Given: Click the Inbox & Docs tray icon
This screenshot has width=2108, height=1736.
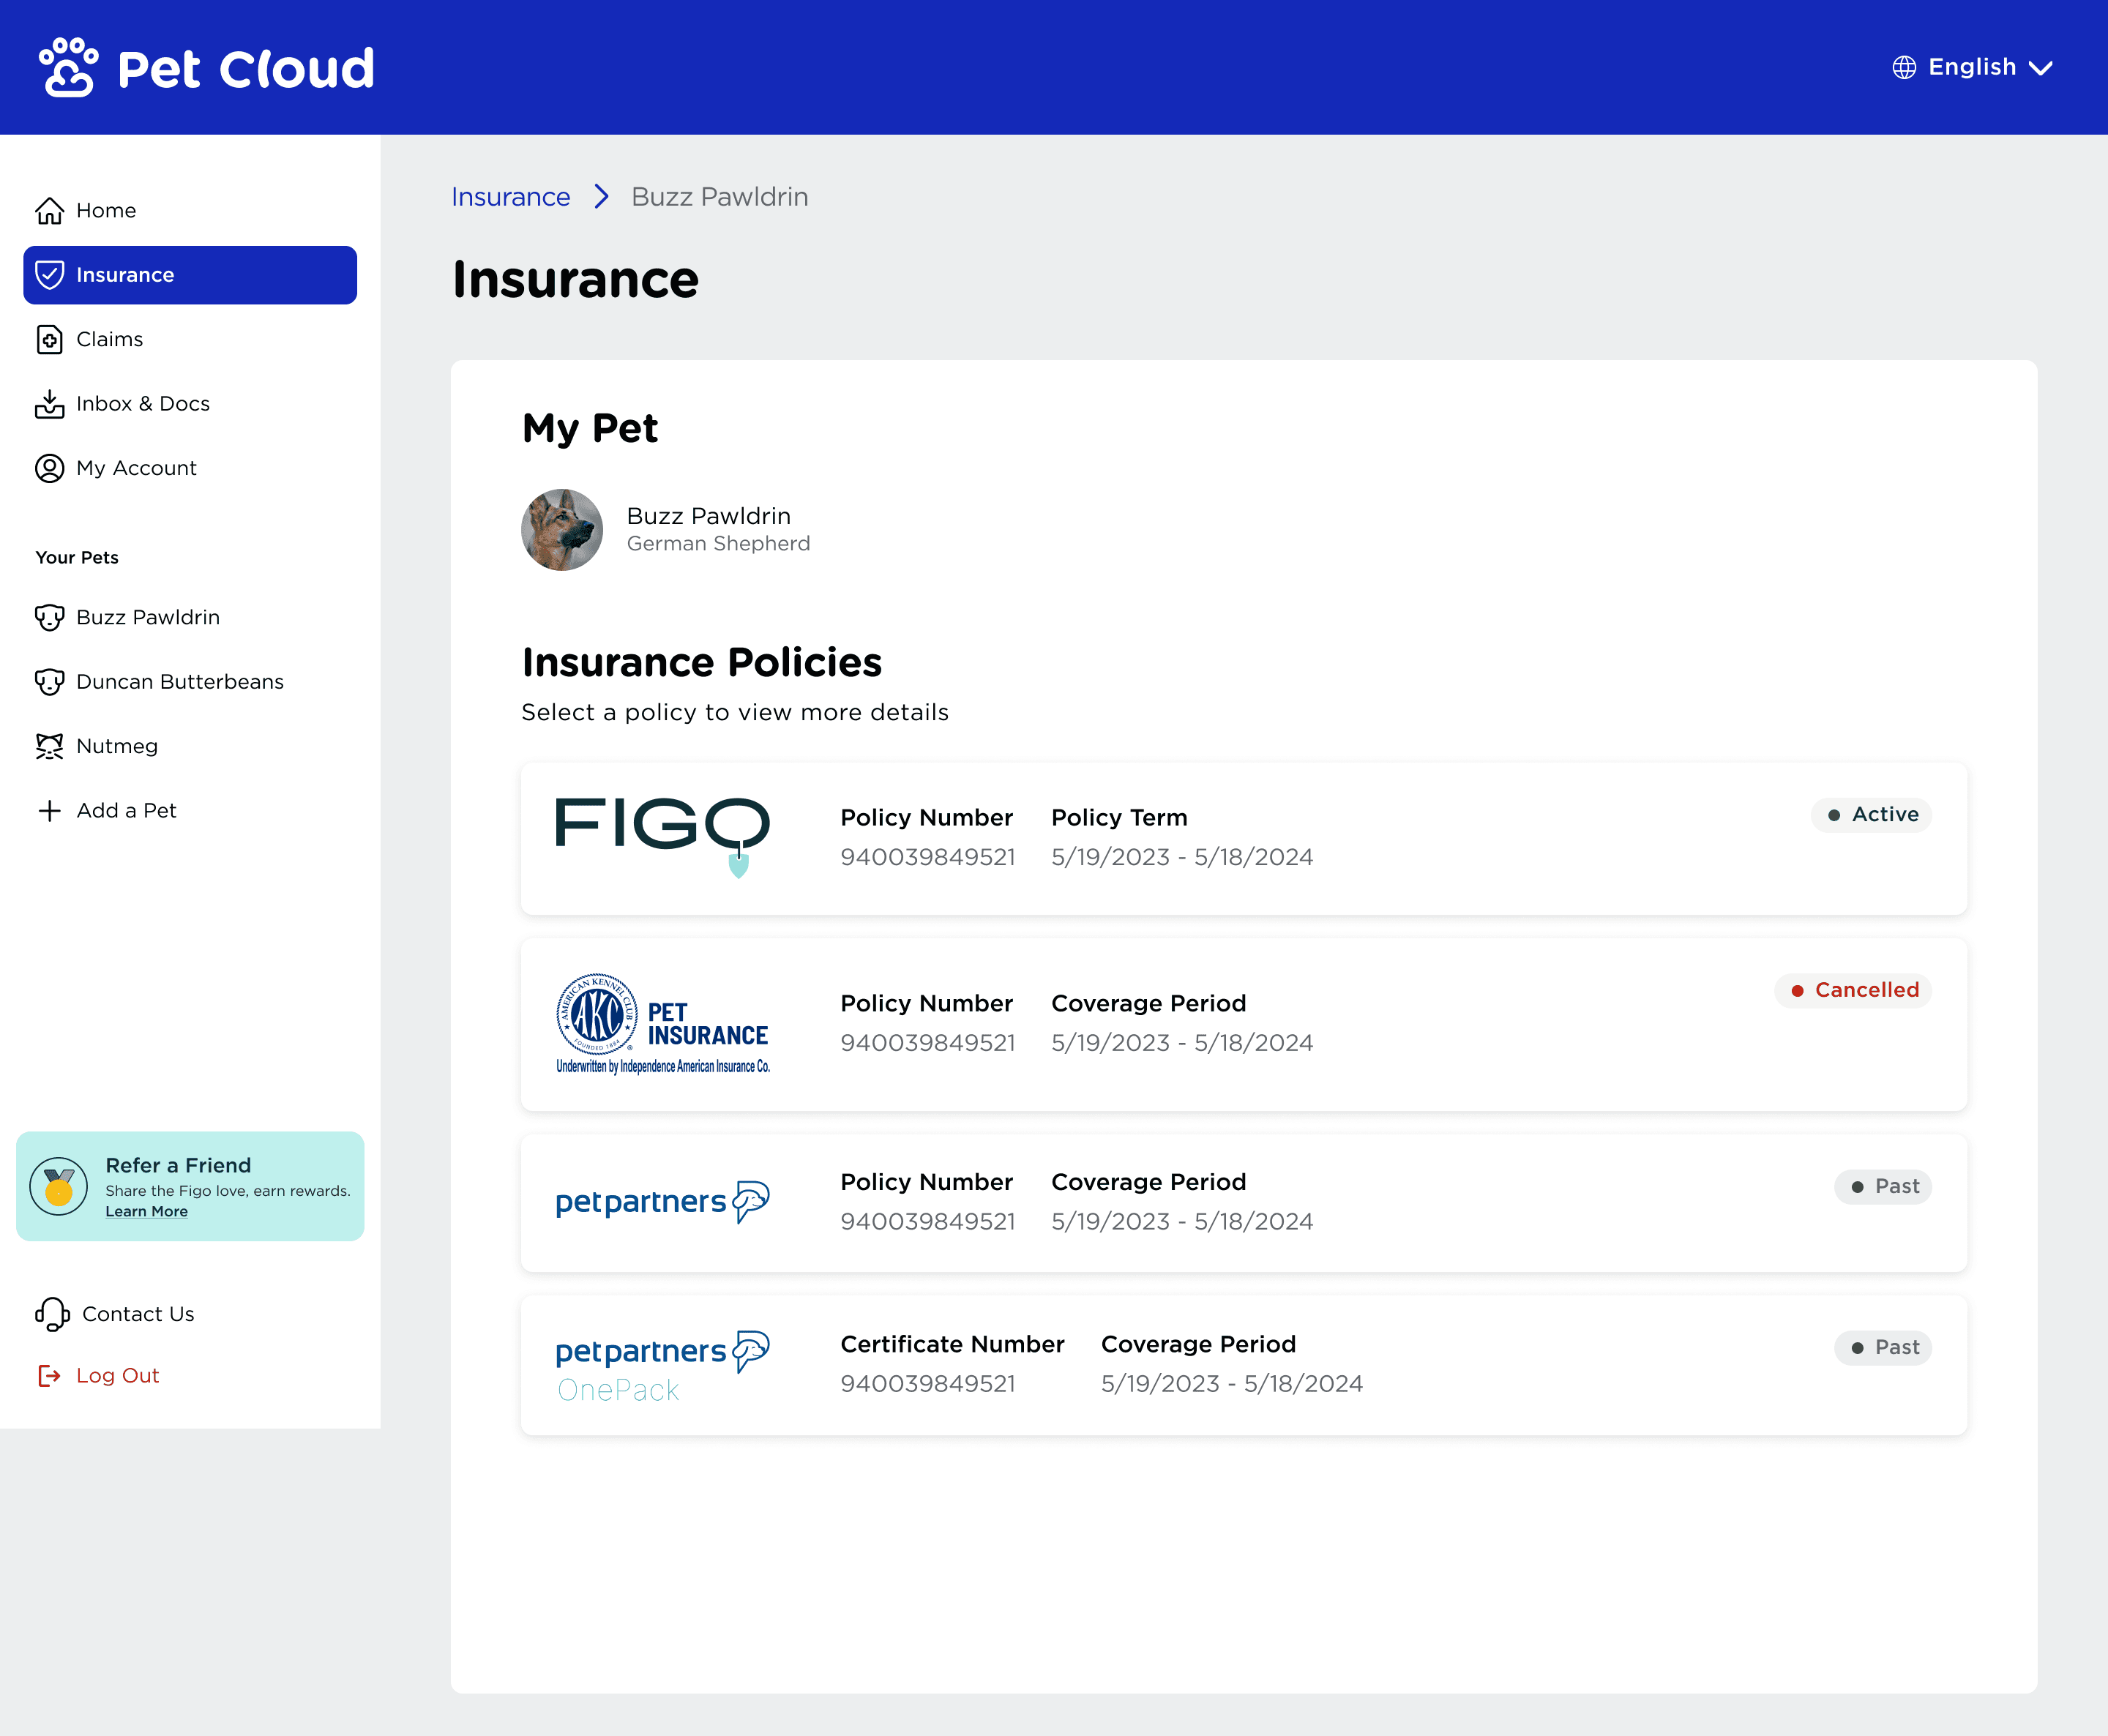Looking at the screenshot, I should 49,404.
